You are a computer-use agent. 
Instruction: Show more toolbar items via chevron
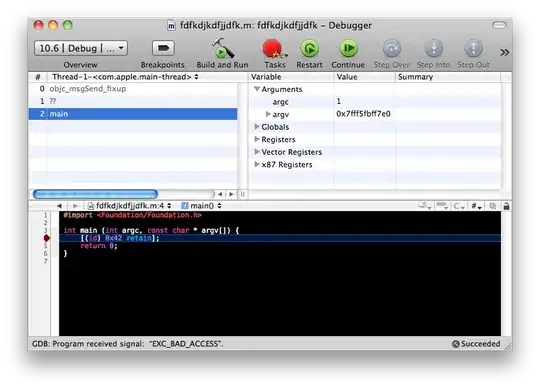pos(505,52)
